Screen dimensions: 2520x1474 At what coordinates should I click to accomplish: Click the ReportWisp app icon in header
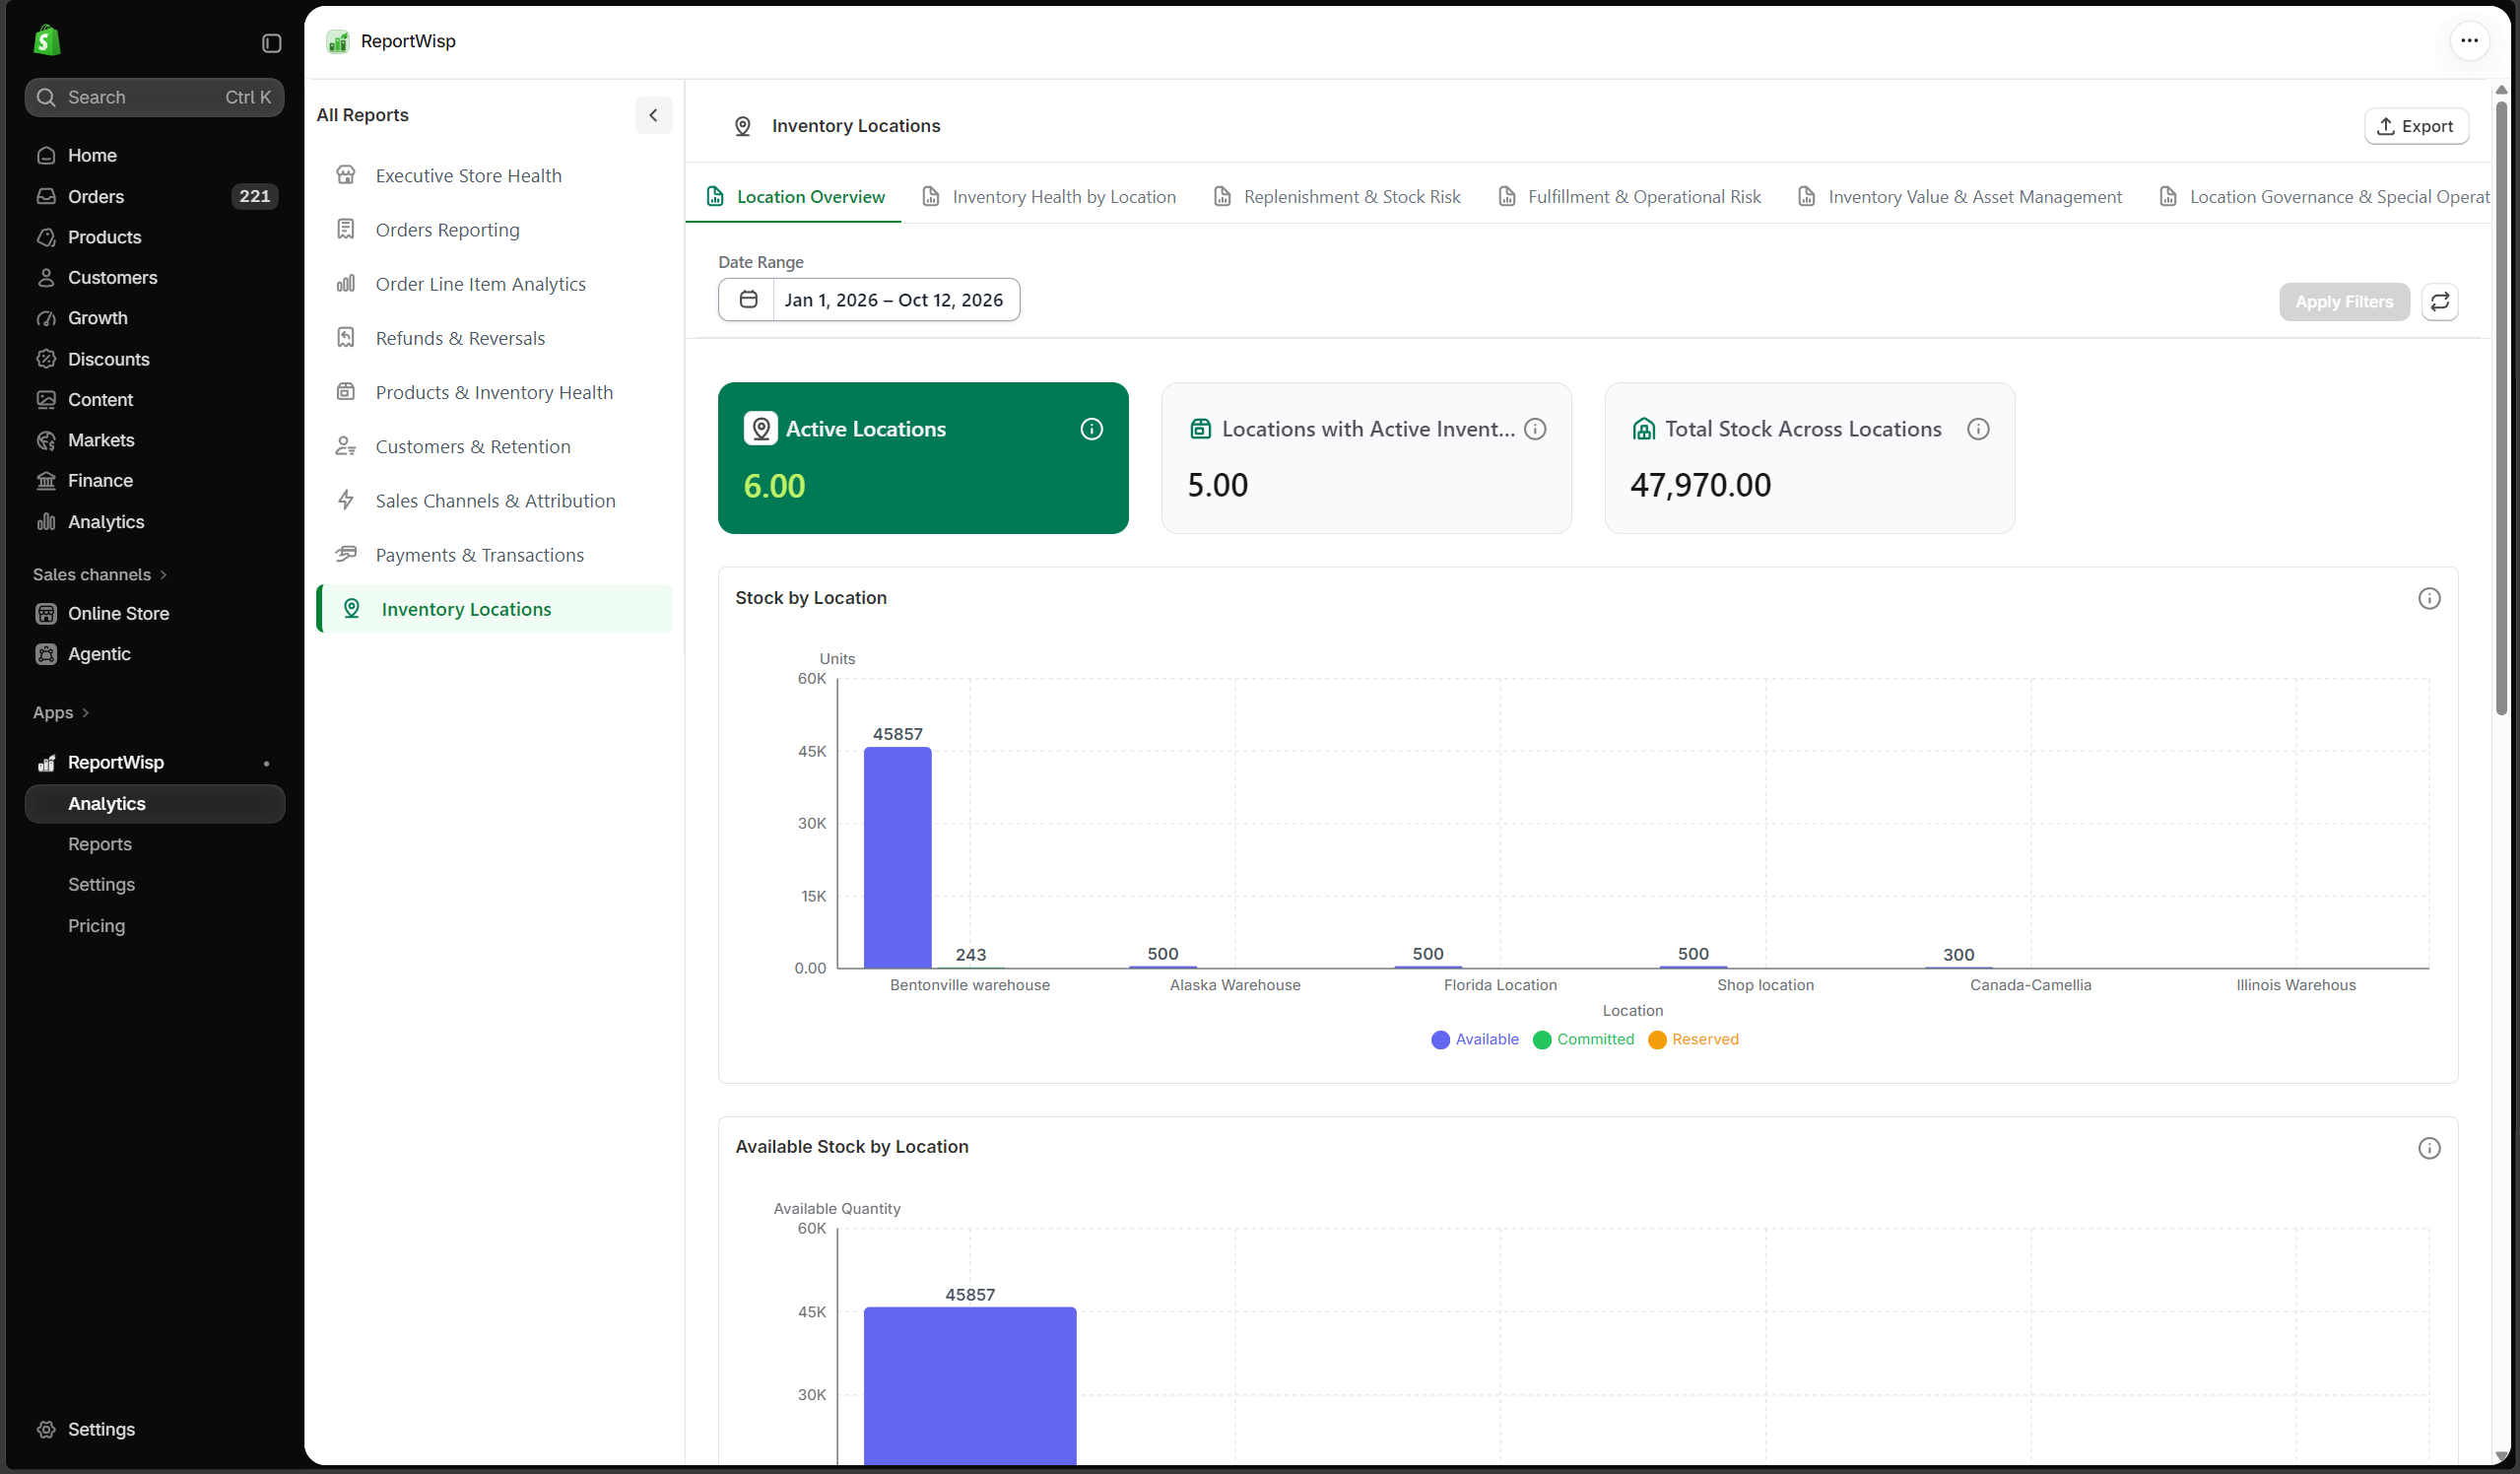click(x=338, y=41)
